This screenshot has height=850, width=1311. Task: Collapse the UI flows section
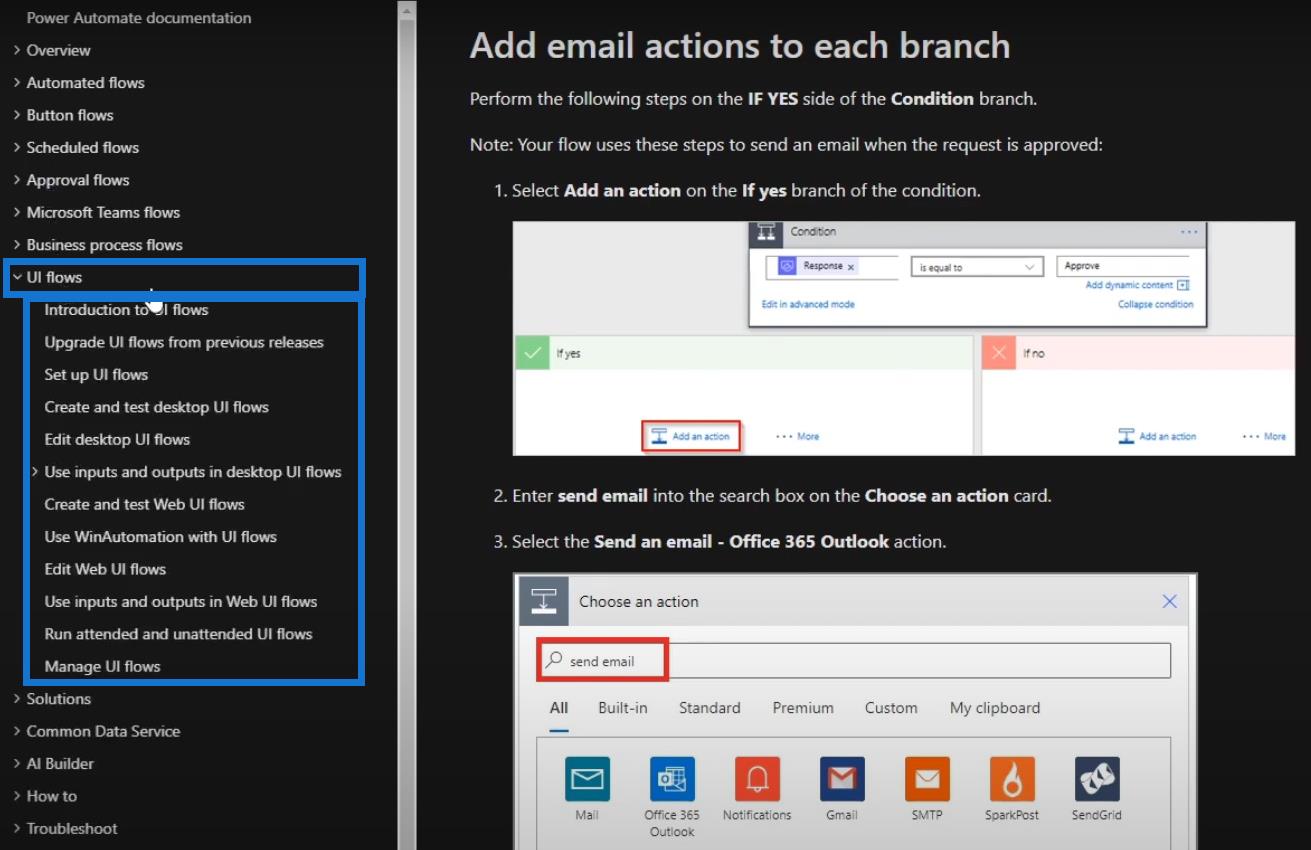click(17, 277)
